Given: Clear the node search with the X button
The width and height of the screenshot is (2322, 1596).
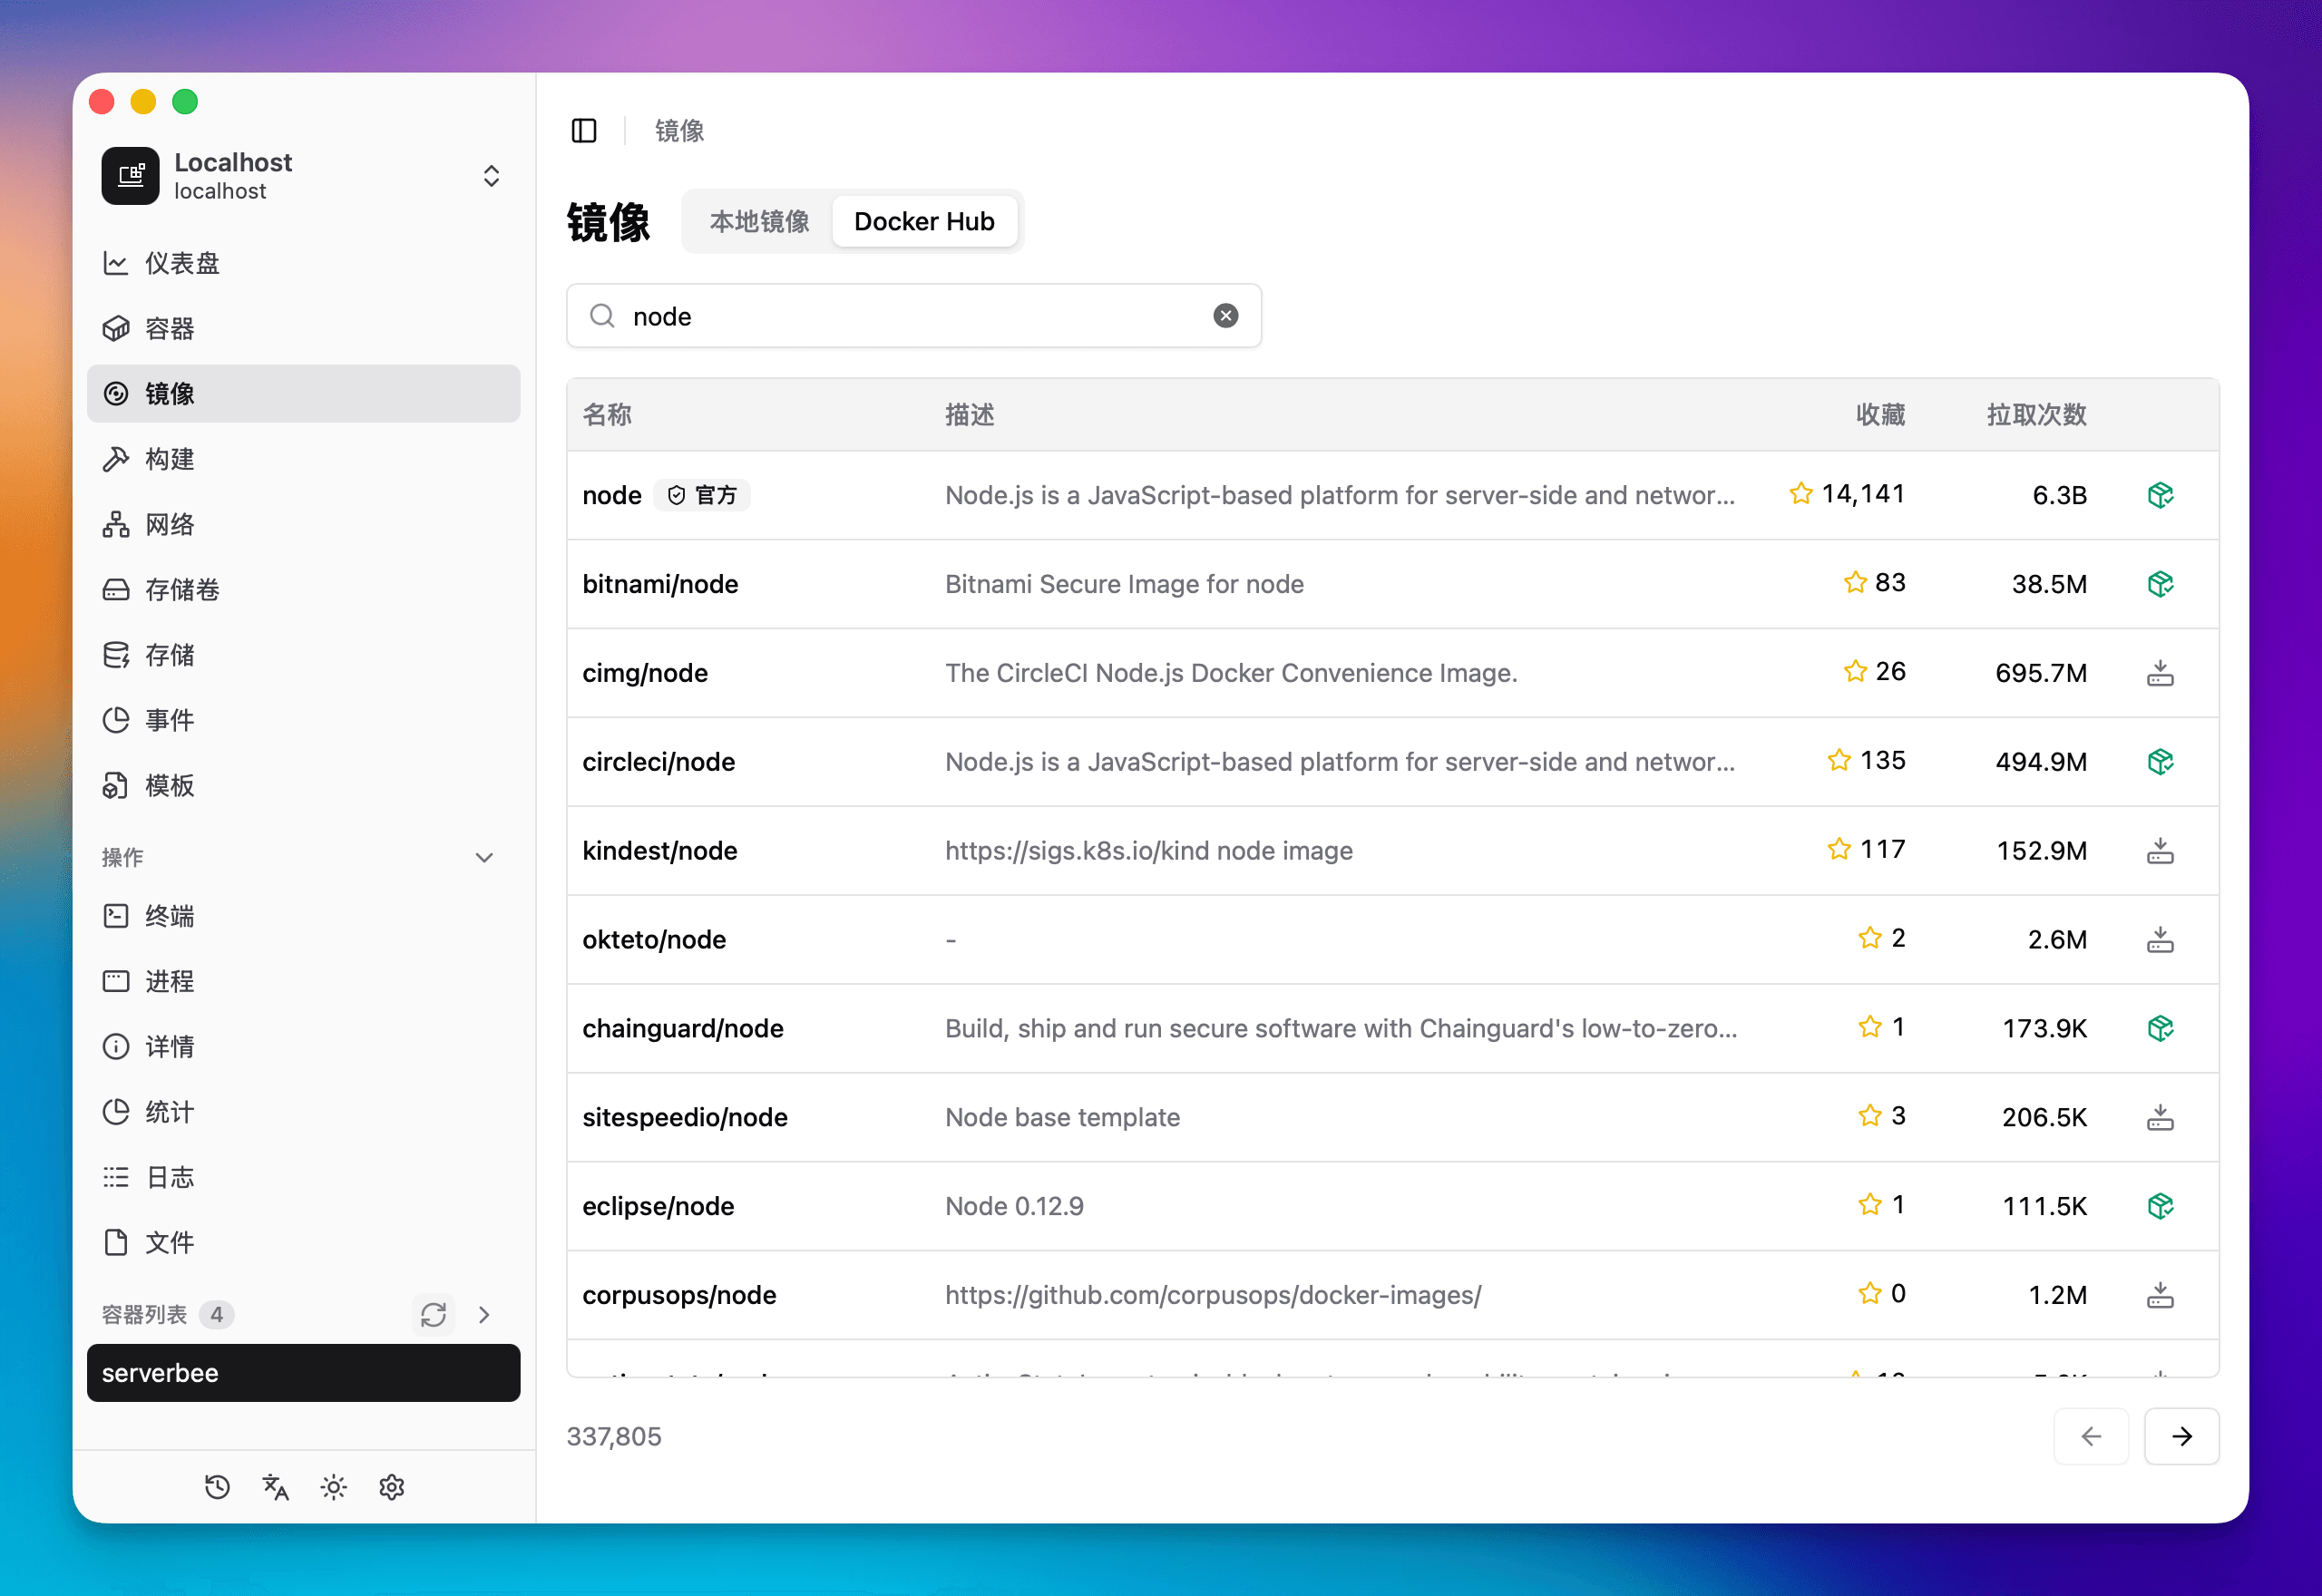Looking at the screenshot, I should [x=1226, y=315].
